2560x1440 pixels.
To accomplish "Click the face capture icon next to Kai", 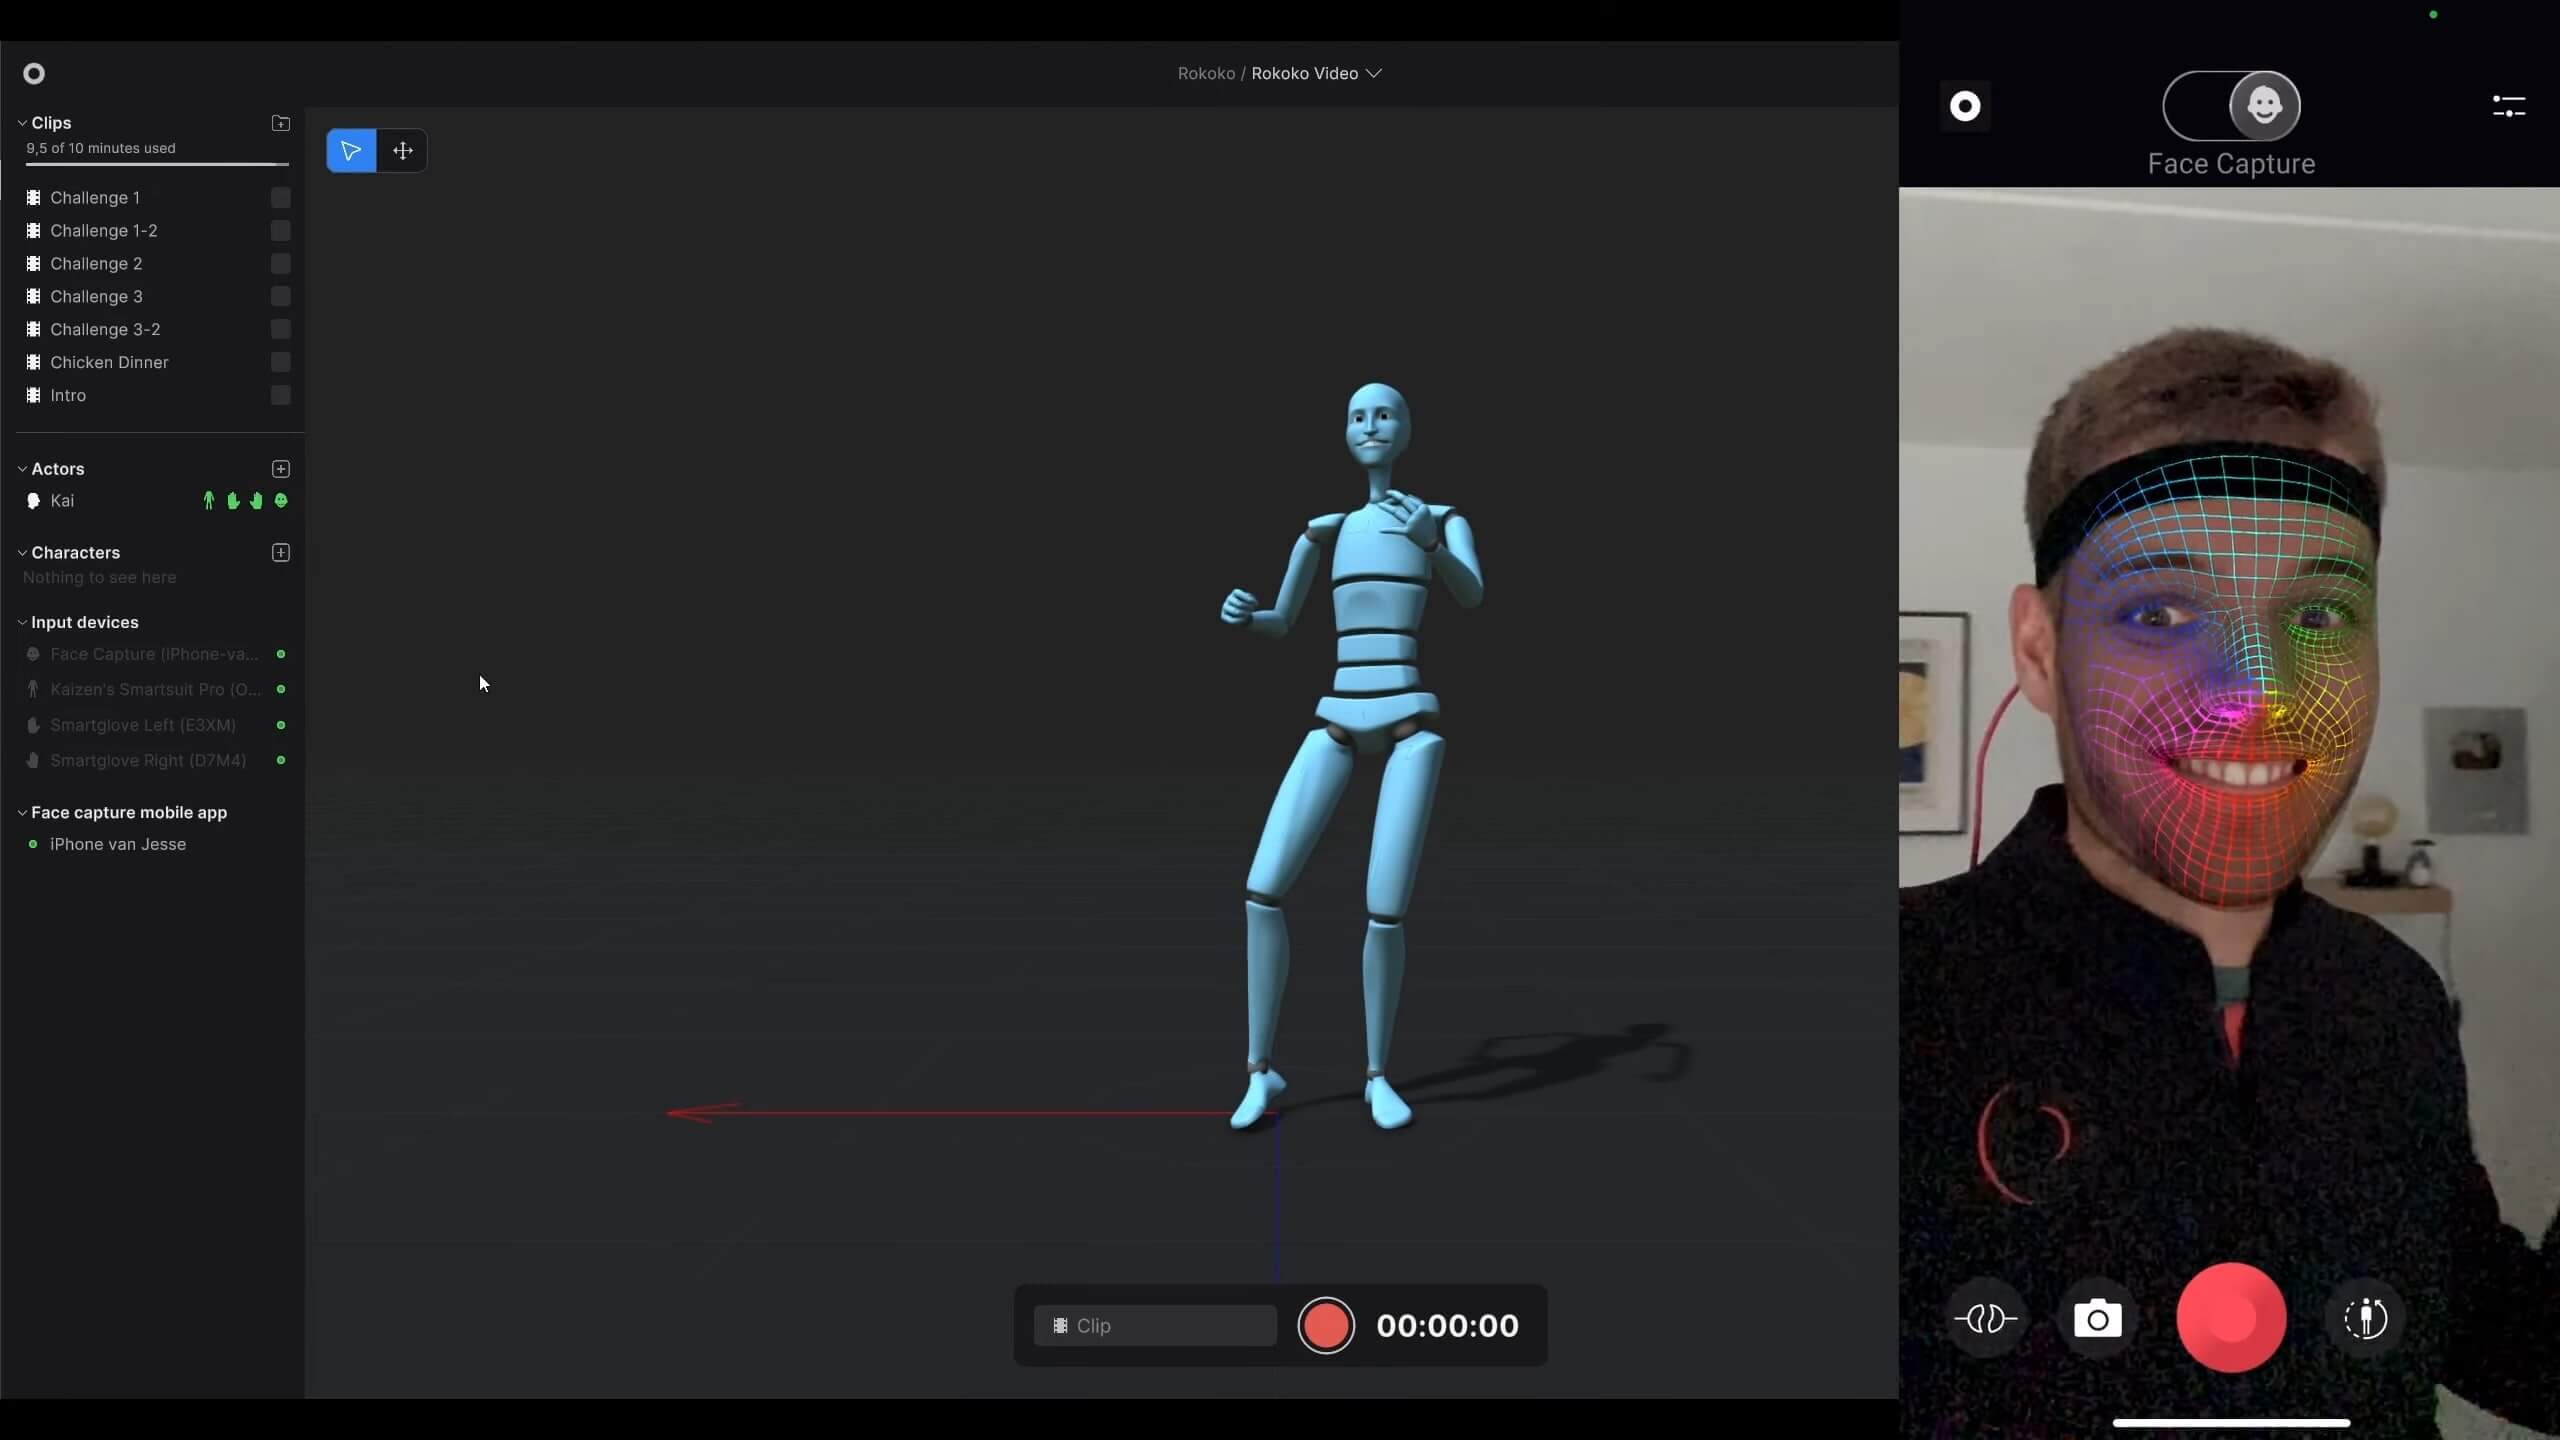I will [281, 501].
